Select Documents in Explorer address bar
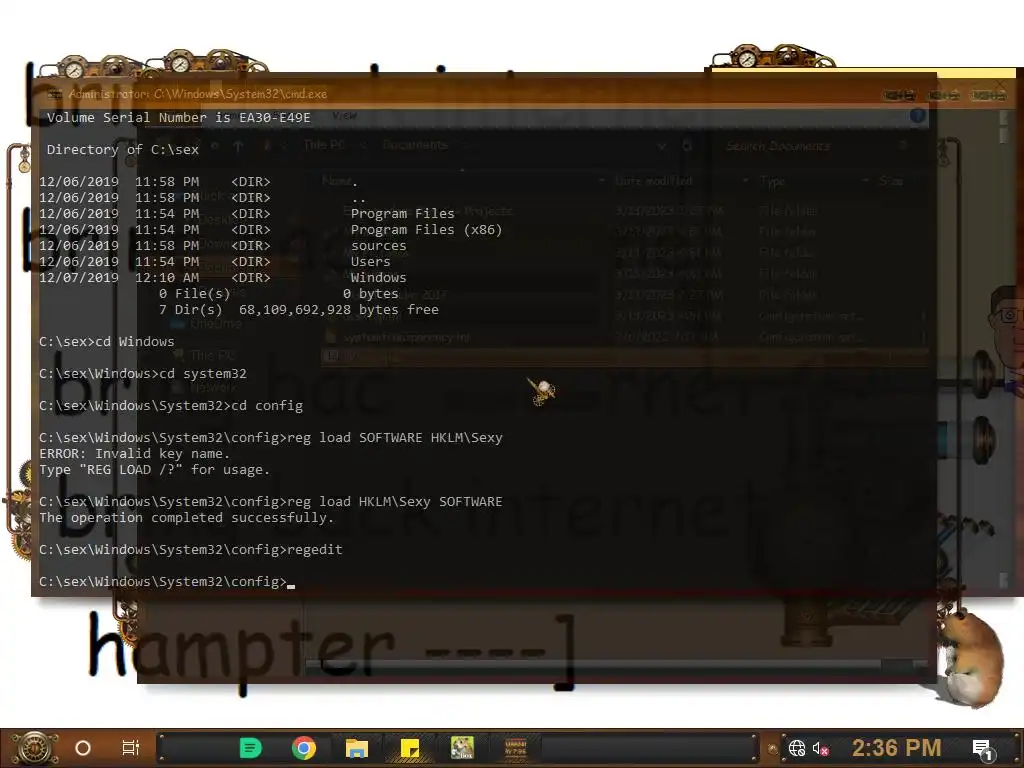The image size is (1024, 768). pos(415,145)
